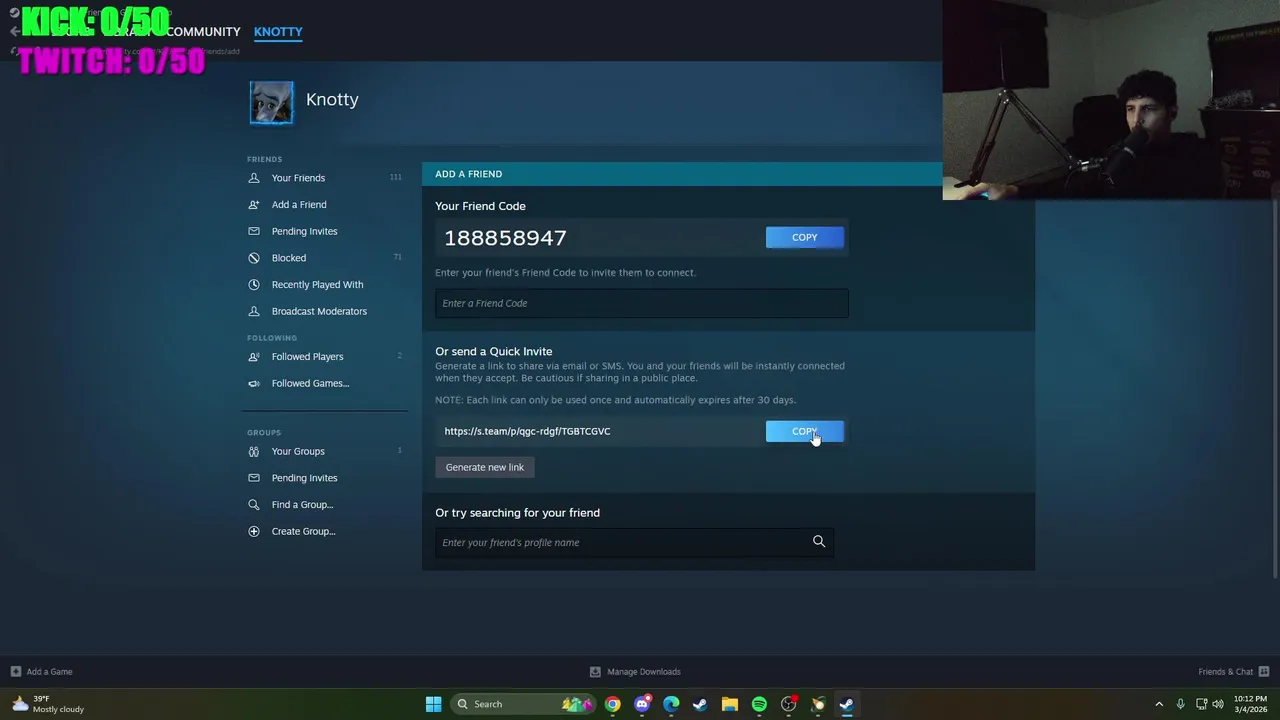Focus the Enter a Friend Code field
Screen dimensions: 1280x720
(642, 303)
